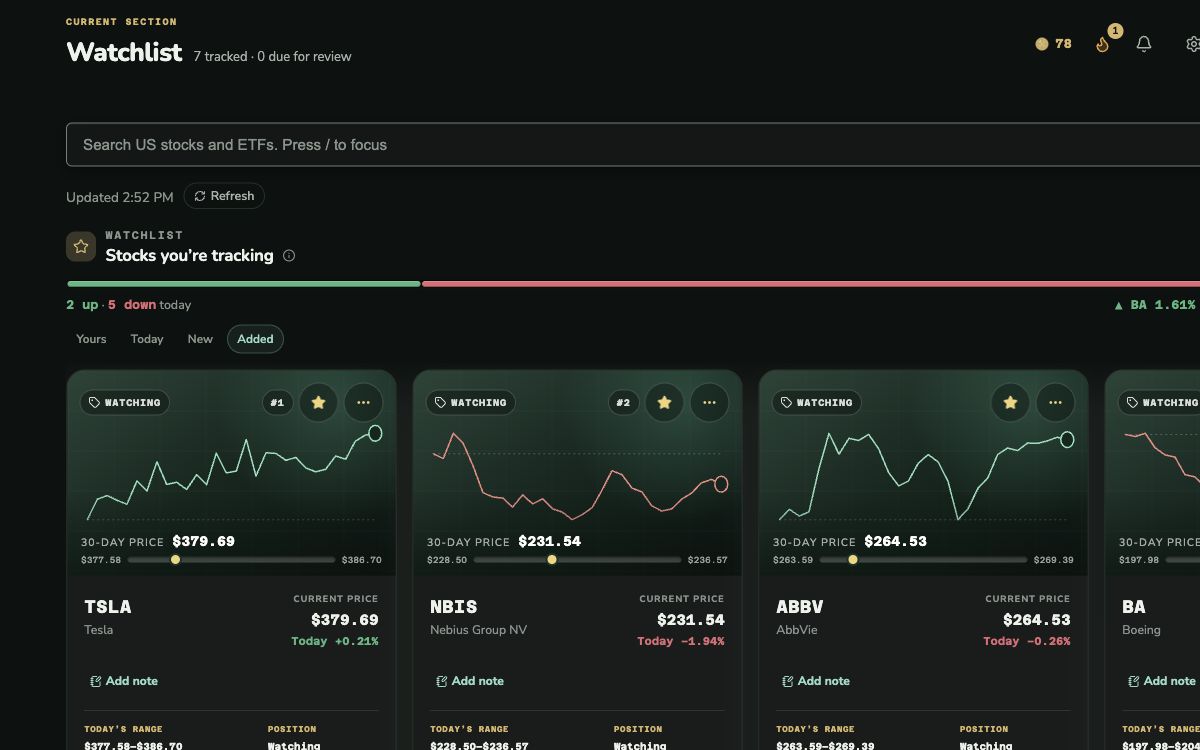Click the BA 1.61% top gainer indicator
This screenshot has height=750, width=1200.
point(1155,305)
